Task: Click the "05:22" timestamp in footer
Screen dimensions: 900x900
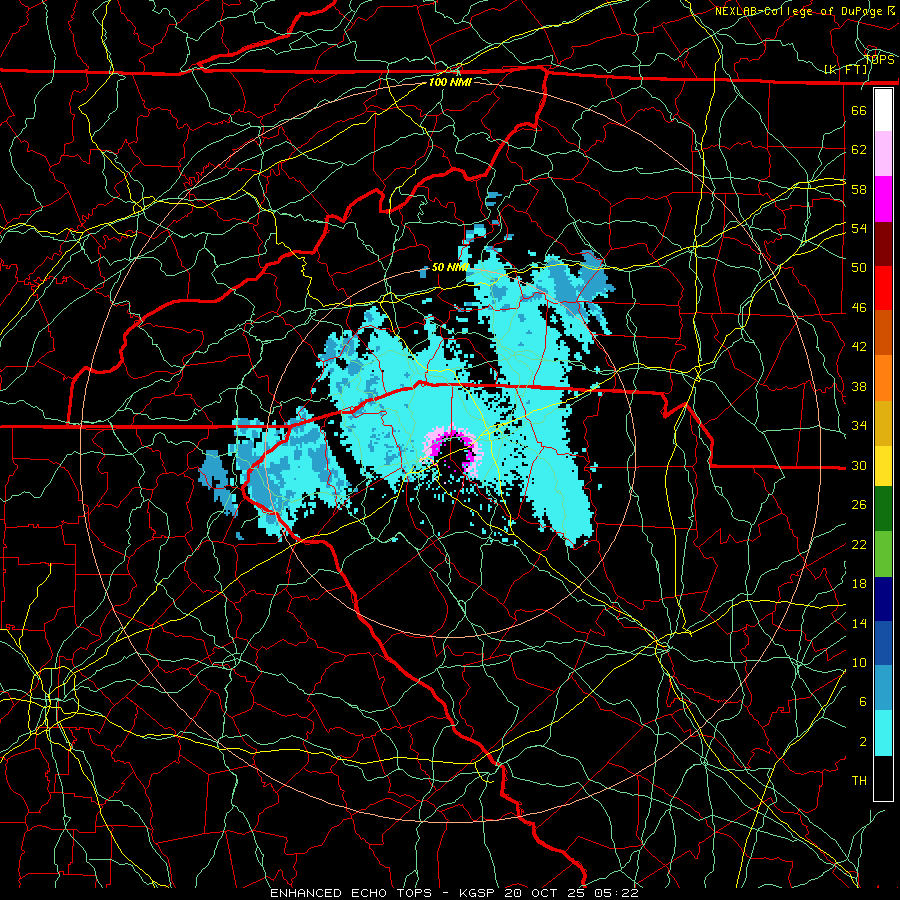Action: [x=615, y=893]
